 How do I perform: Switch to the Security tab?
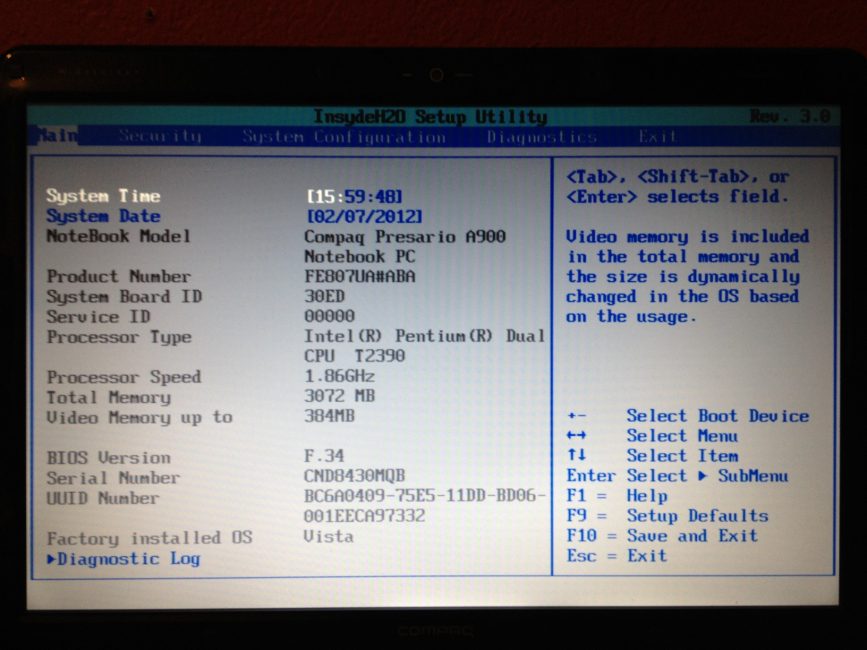click(160, 136)
